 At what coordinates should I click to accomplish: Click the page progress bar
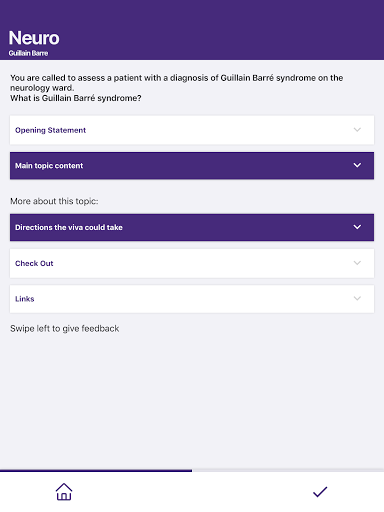click(x=192, y=470)
